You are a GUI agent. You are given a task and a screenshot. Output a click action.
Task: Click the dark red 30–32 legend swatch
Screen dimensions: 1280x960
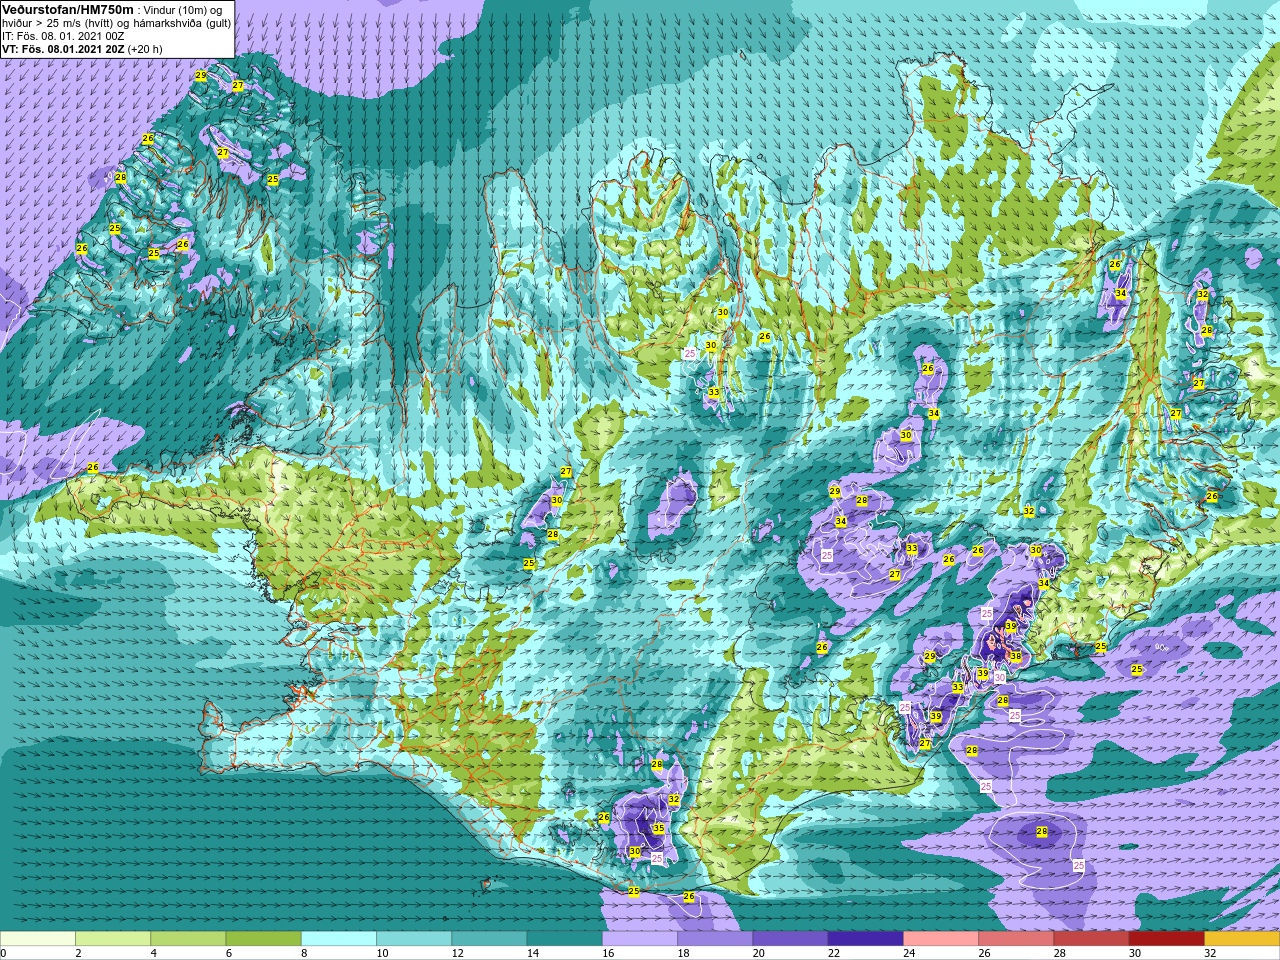[x=1167, y=939]
